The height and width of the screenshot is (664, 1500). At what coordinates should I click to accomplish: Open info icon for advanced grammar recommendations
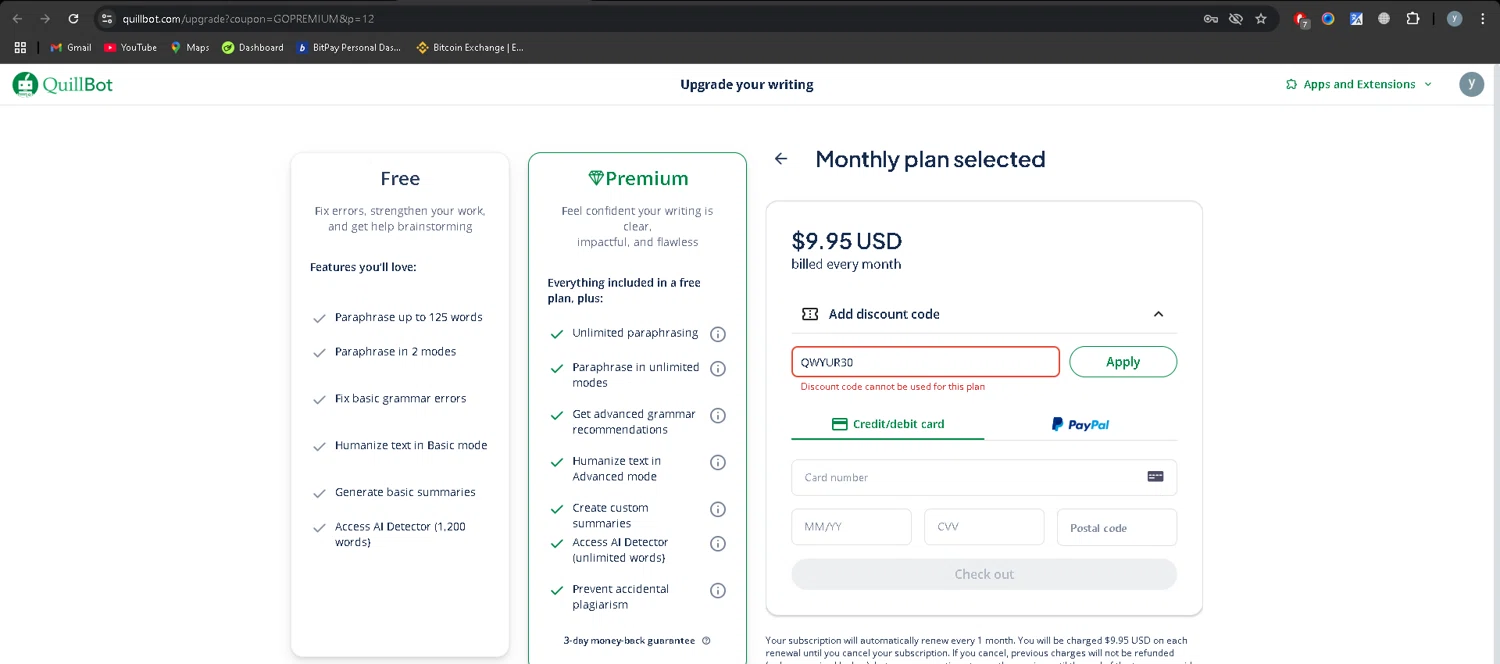pyautogui.click(x=717, y=416)
